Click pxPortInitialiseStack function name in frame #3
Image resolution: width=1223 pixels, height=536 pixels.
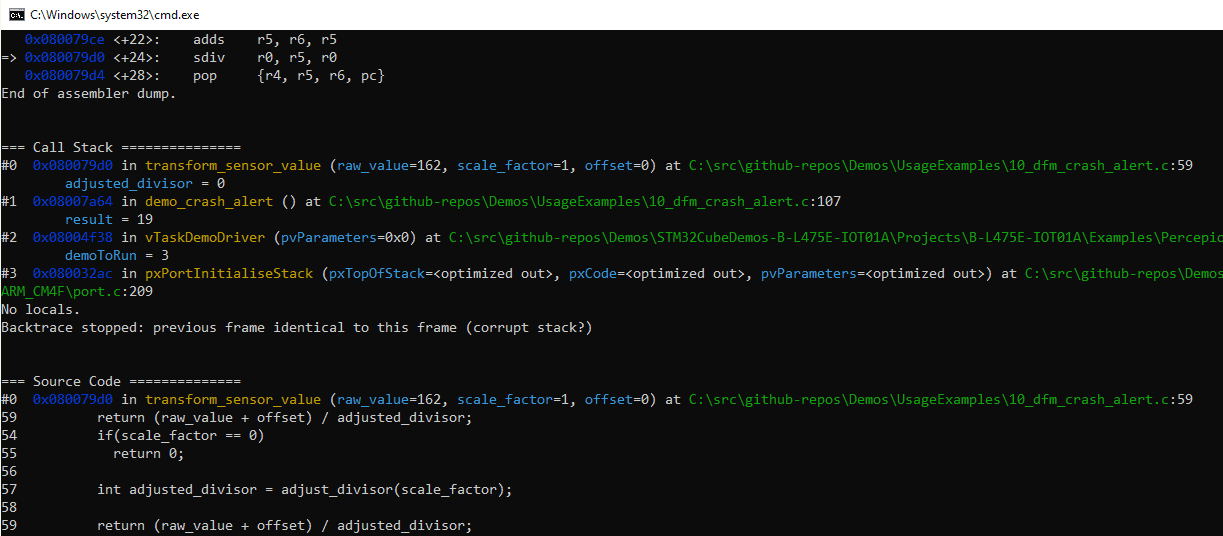tap(228, 273)
